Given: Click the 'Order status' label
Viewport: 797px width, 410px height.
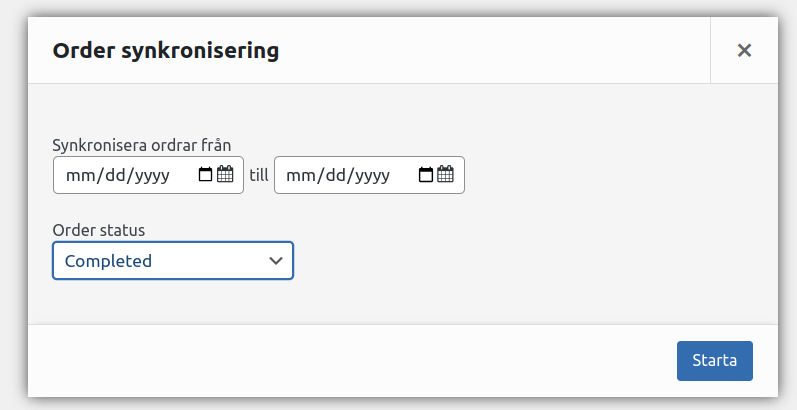Looking at the screenshot, I should [x=98, y=230].
